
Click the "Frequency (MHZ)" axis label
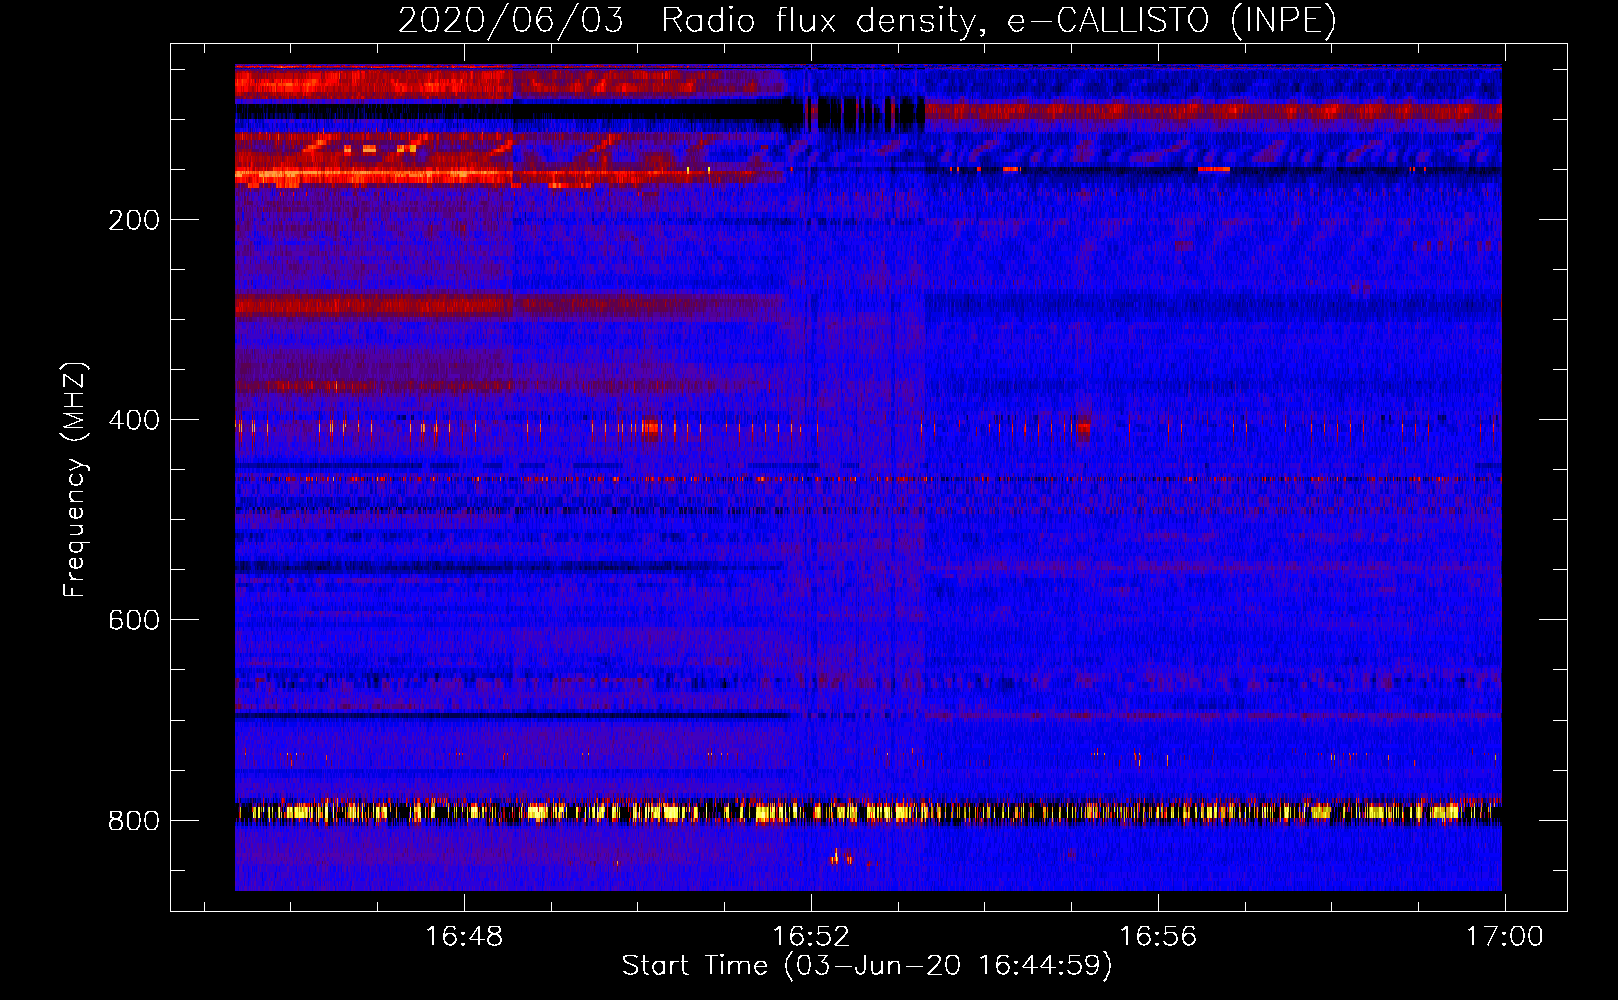74,479
